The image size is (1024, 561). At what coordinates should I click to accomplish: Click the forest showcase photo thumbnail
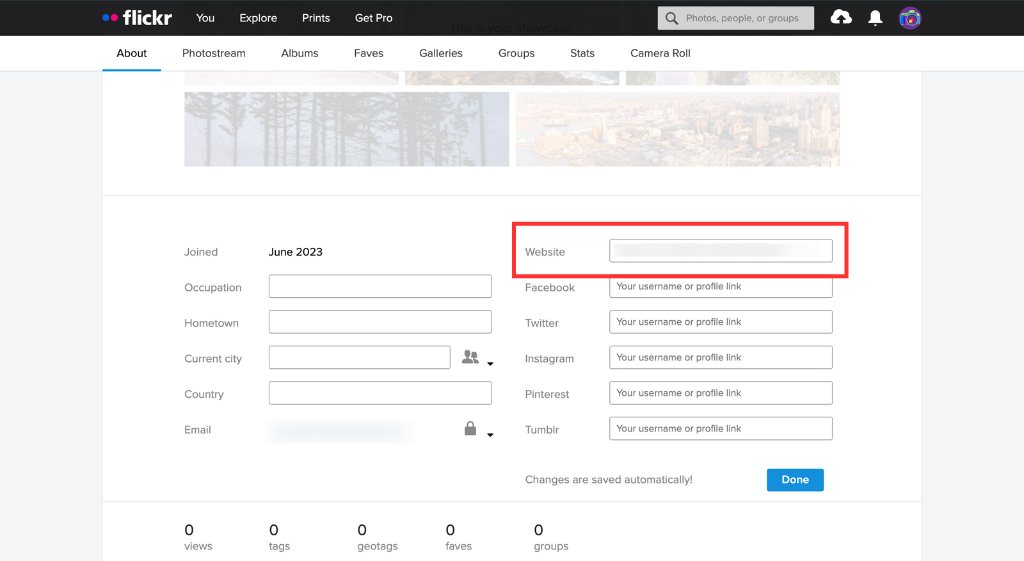(346, 129)
